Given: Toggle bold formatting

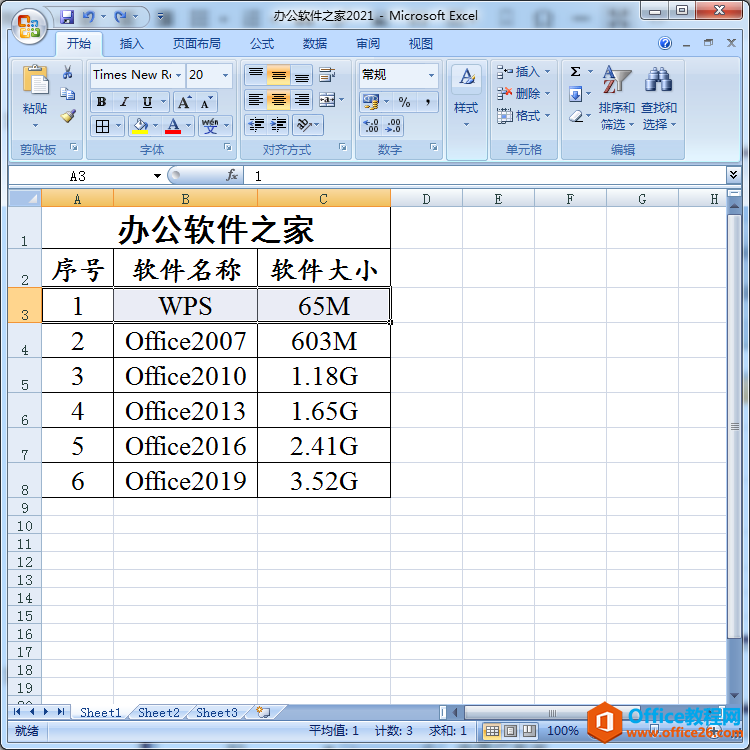Looking at the screenshot, I should [101, 102].
